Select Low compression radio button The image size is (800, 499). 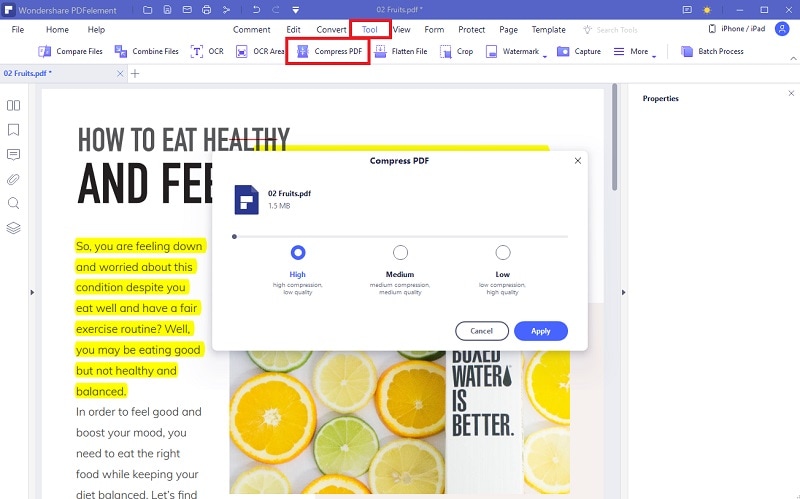pos(503,253)
